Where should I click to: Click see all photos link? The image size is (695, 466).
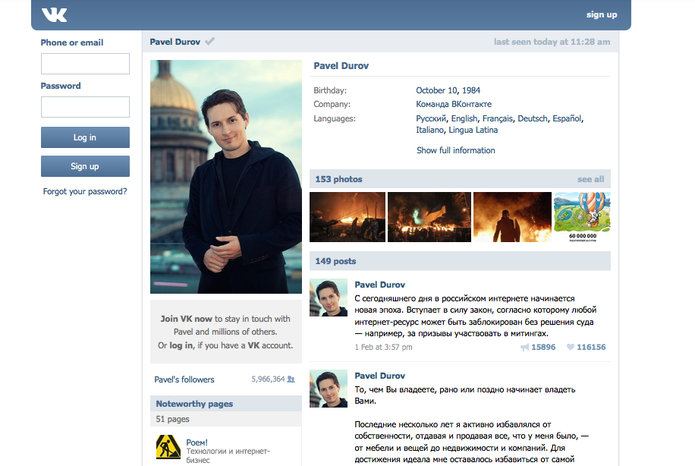pos(590,179)
